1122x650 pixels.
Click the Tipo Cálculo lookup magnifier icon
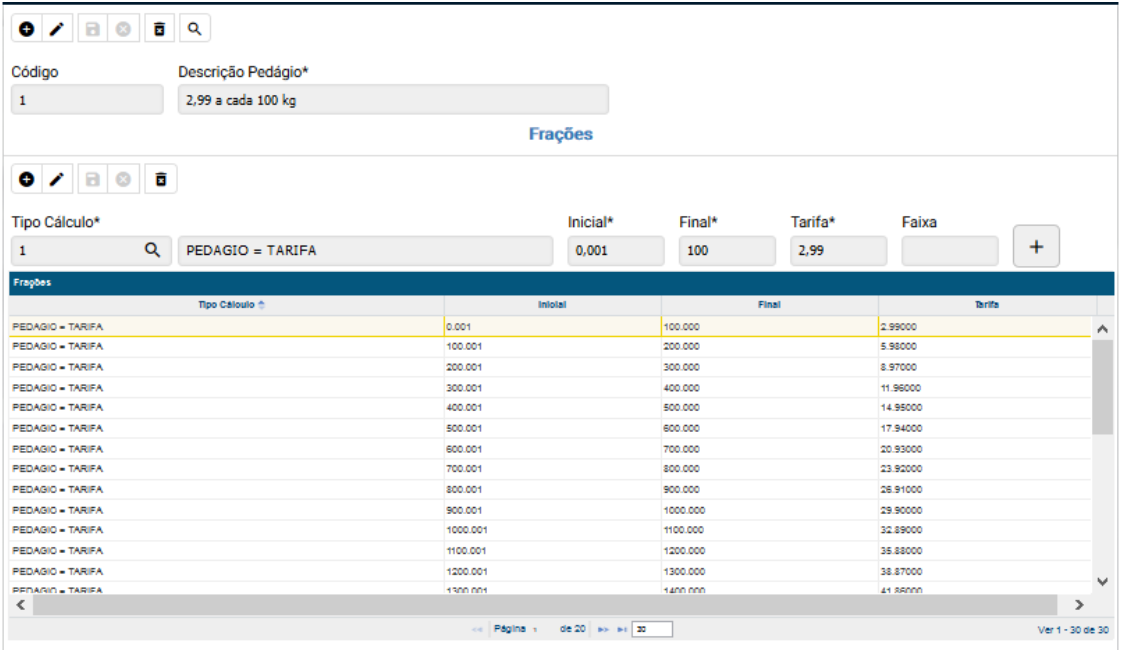tap(152, 250)
